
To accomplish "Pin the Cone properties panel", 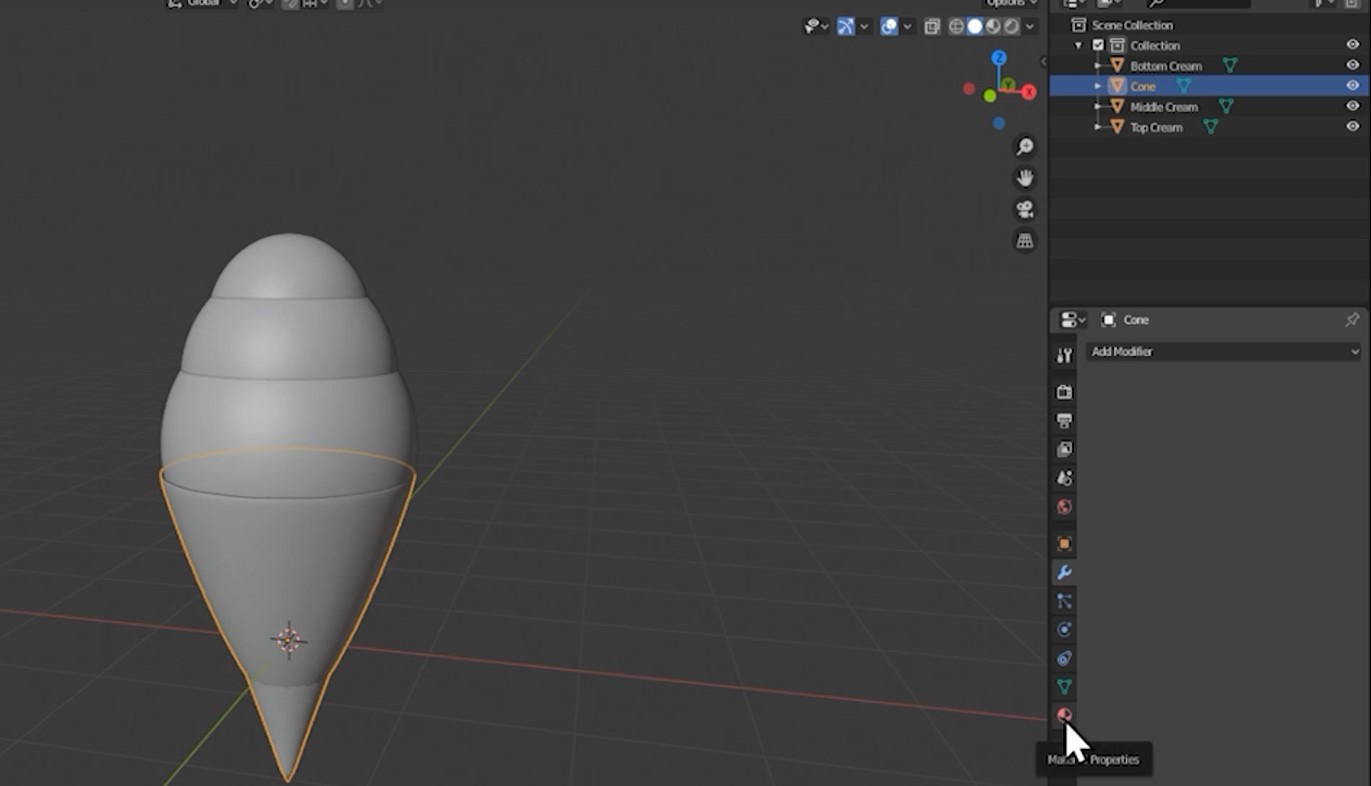I will tap(1352, 320).
